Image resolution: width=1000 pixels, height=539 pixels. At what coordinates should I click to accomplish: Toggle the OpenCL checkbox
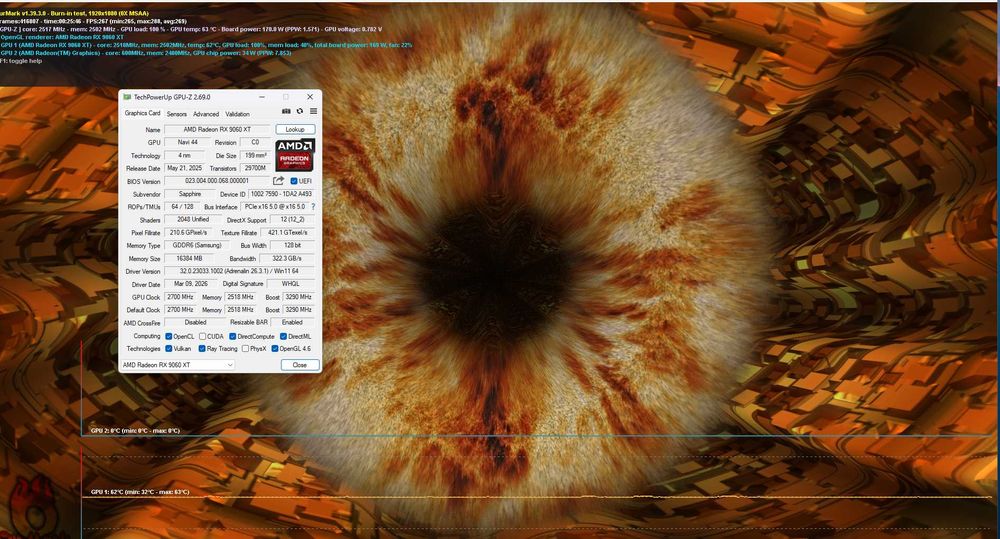[168, 336]
